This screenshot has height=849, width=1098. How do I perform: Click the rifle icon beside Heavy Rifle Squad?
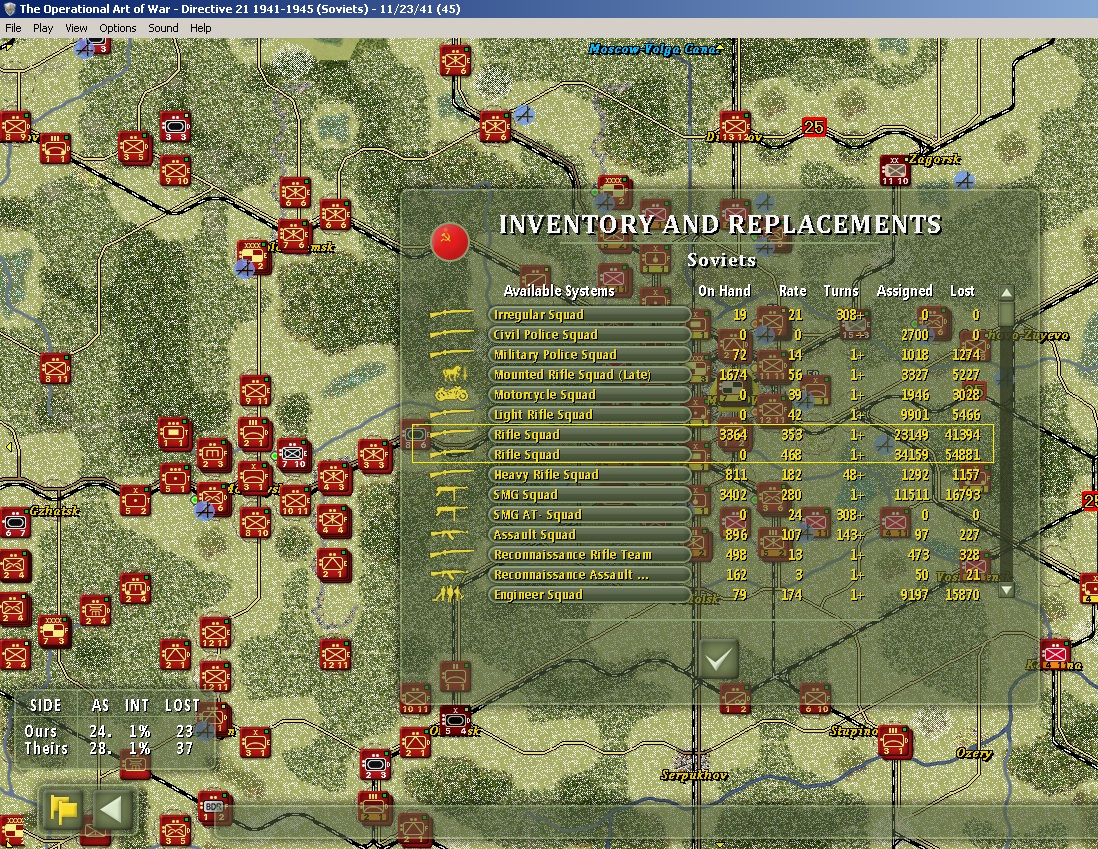pos(451,474)
